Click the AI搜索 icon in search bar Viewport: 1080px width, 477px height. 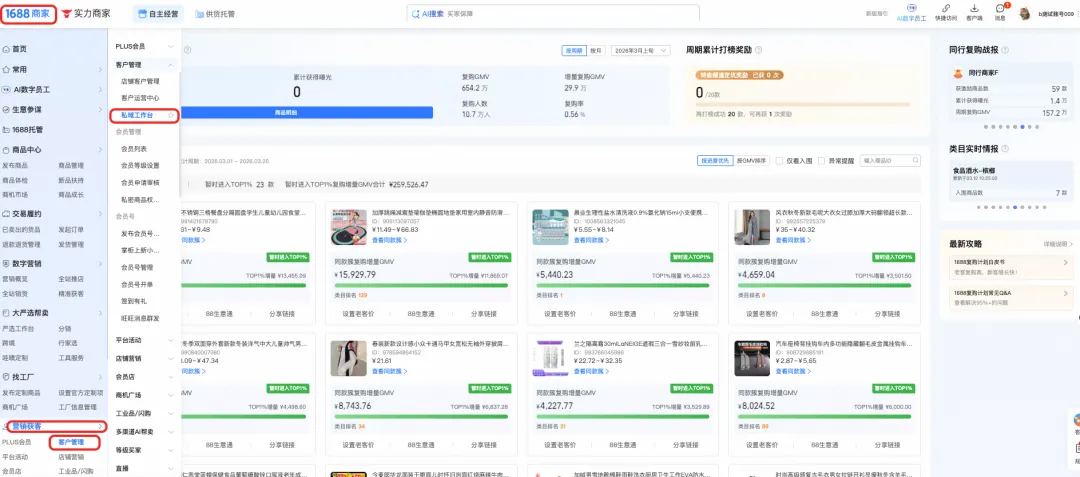[x=416, y=14]
